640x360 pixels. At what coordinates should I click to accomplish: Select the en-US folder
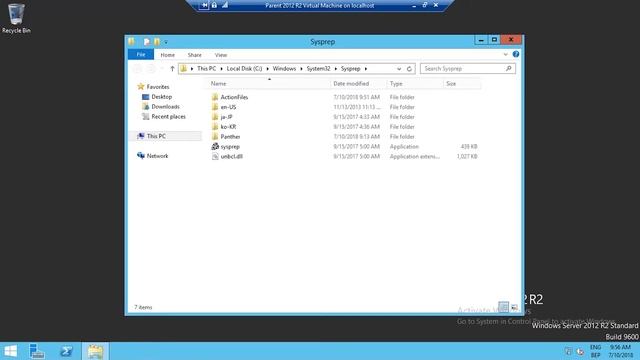[228, 107]
